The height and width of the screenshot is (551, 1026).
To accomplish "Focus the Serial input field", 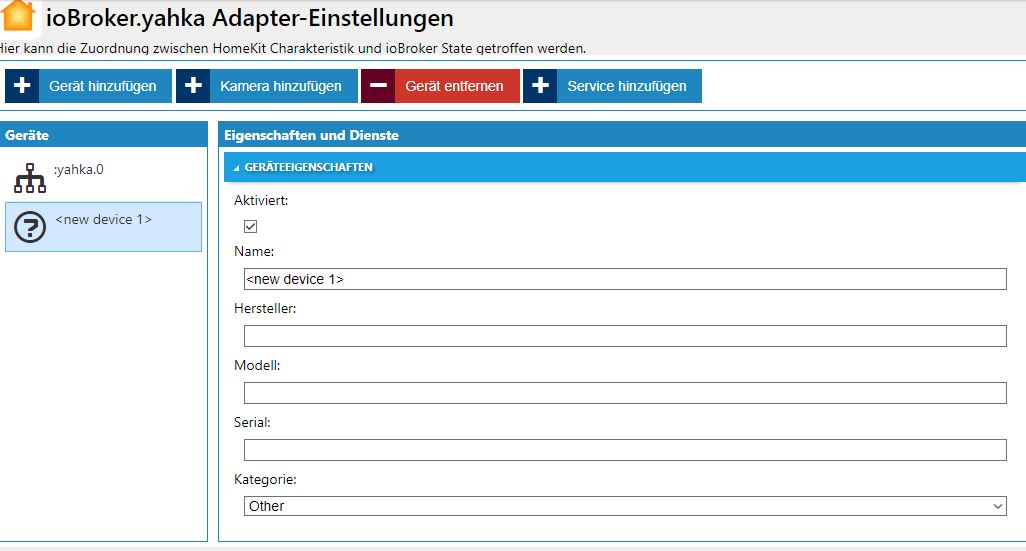I will pyautogui.click(x=625, y=450).
